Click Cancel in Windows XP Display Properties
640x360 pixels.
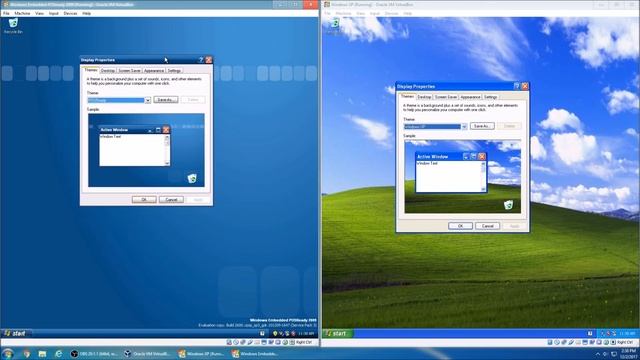tap(488, 226)
